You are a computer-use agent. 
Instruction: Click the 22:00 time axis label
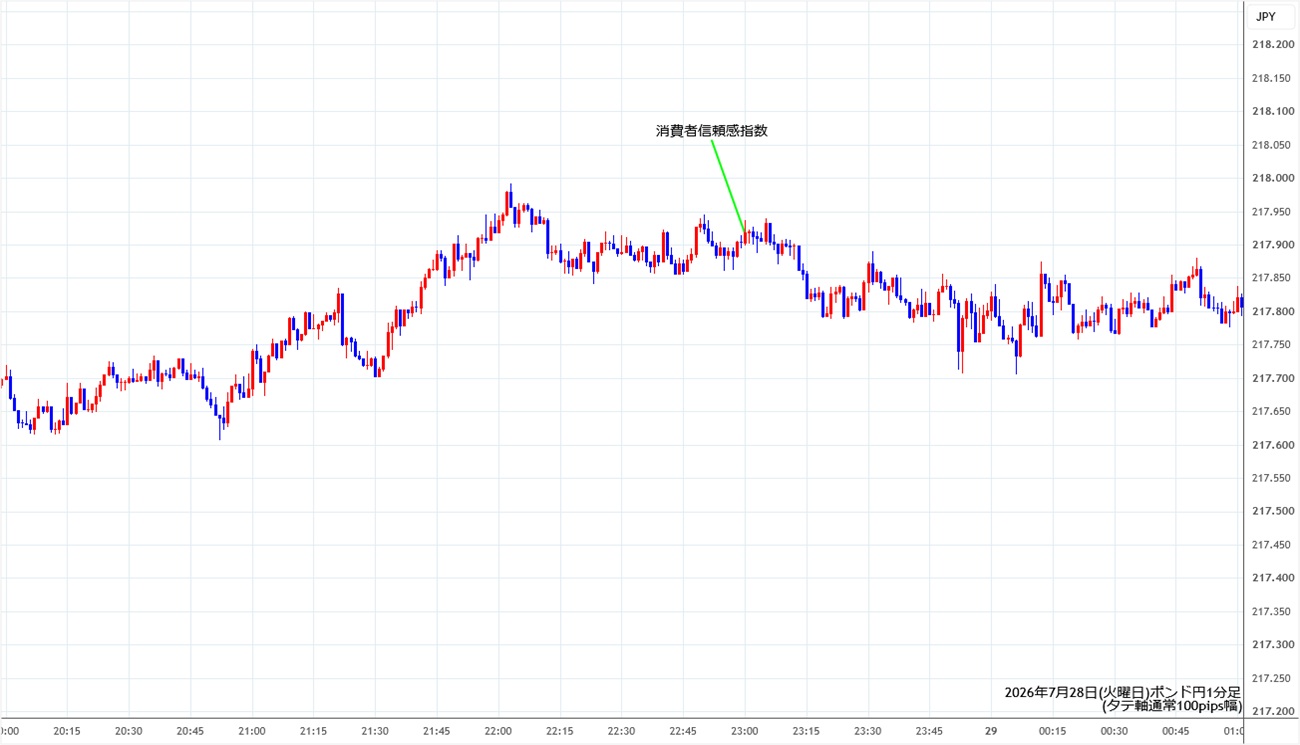[x=498, y=731]
